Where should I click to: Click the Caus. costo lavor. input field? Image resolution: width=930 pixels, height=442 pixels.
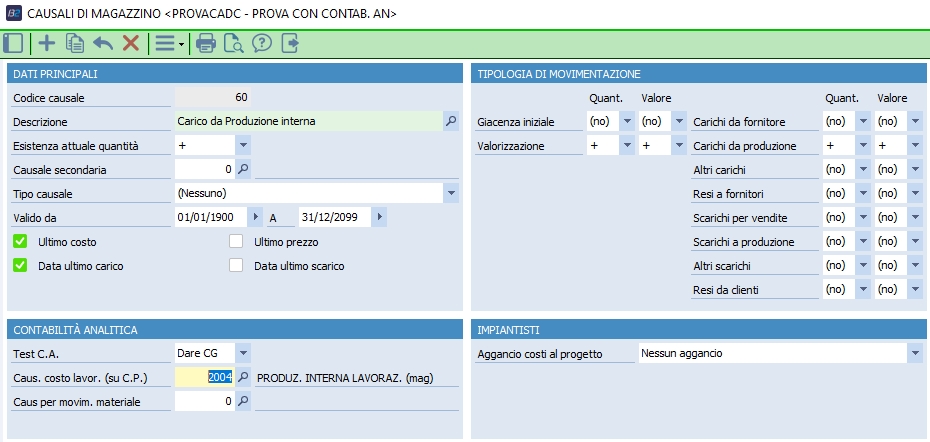click(205, 377)
